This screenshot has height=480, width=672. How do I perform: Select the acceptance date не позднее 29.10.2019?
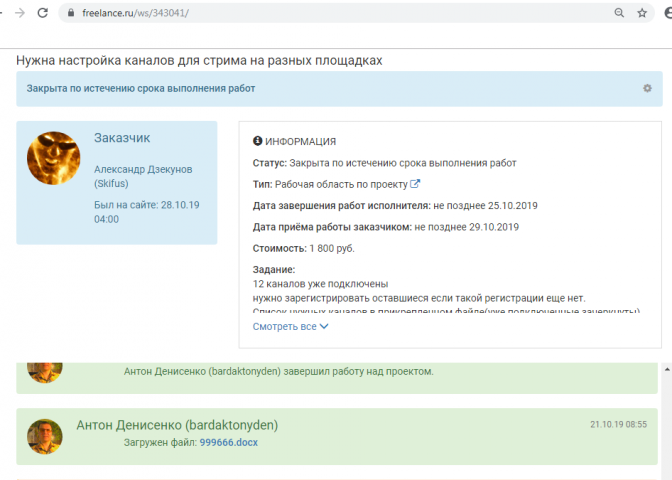click(x=467, y=227)
